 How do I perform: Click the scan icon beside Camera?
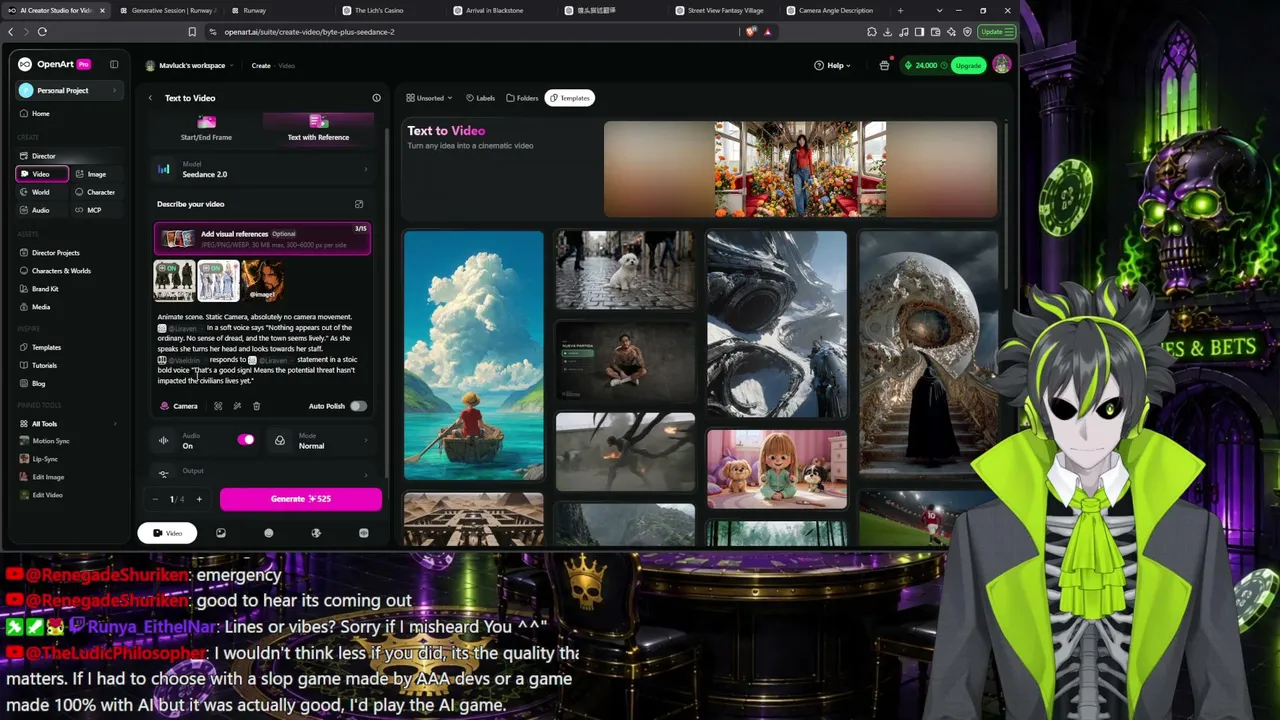[218, 406]
